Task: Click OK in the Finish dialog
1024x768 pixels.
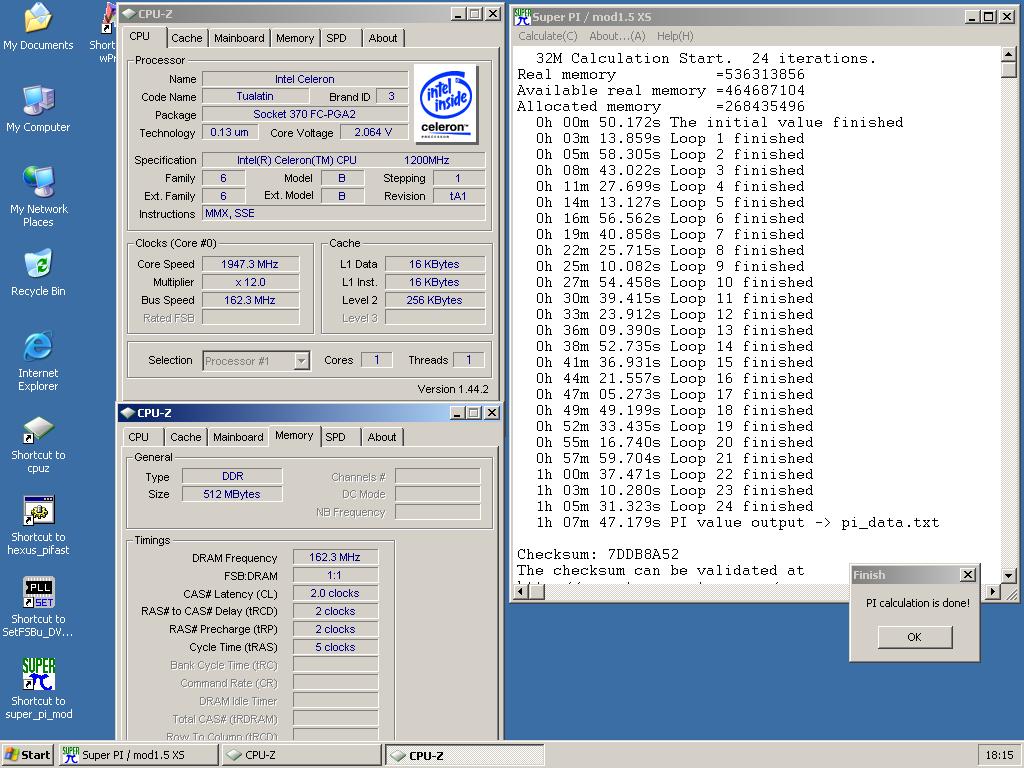Action: click(x=914, y=637)
